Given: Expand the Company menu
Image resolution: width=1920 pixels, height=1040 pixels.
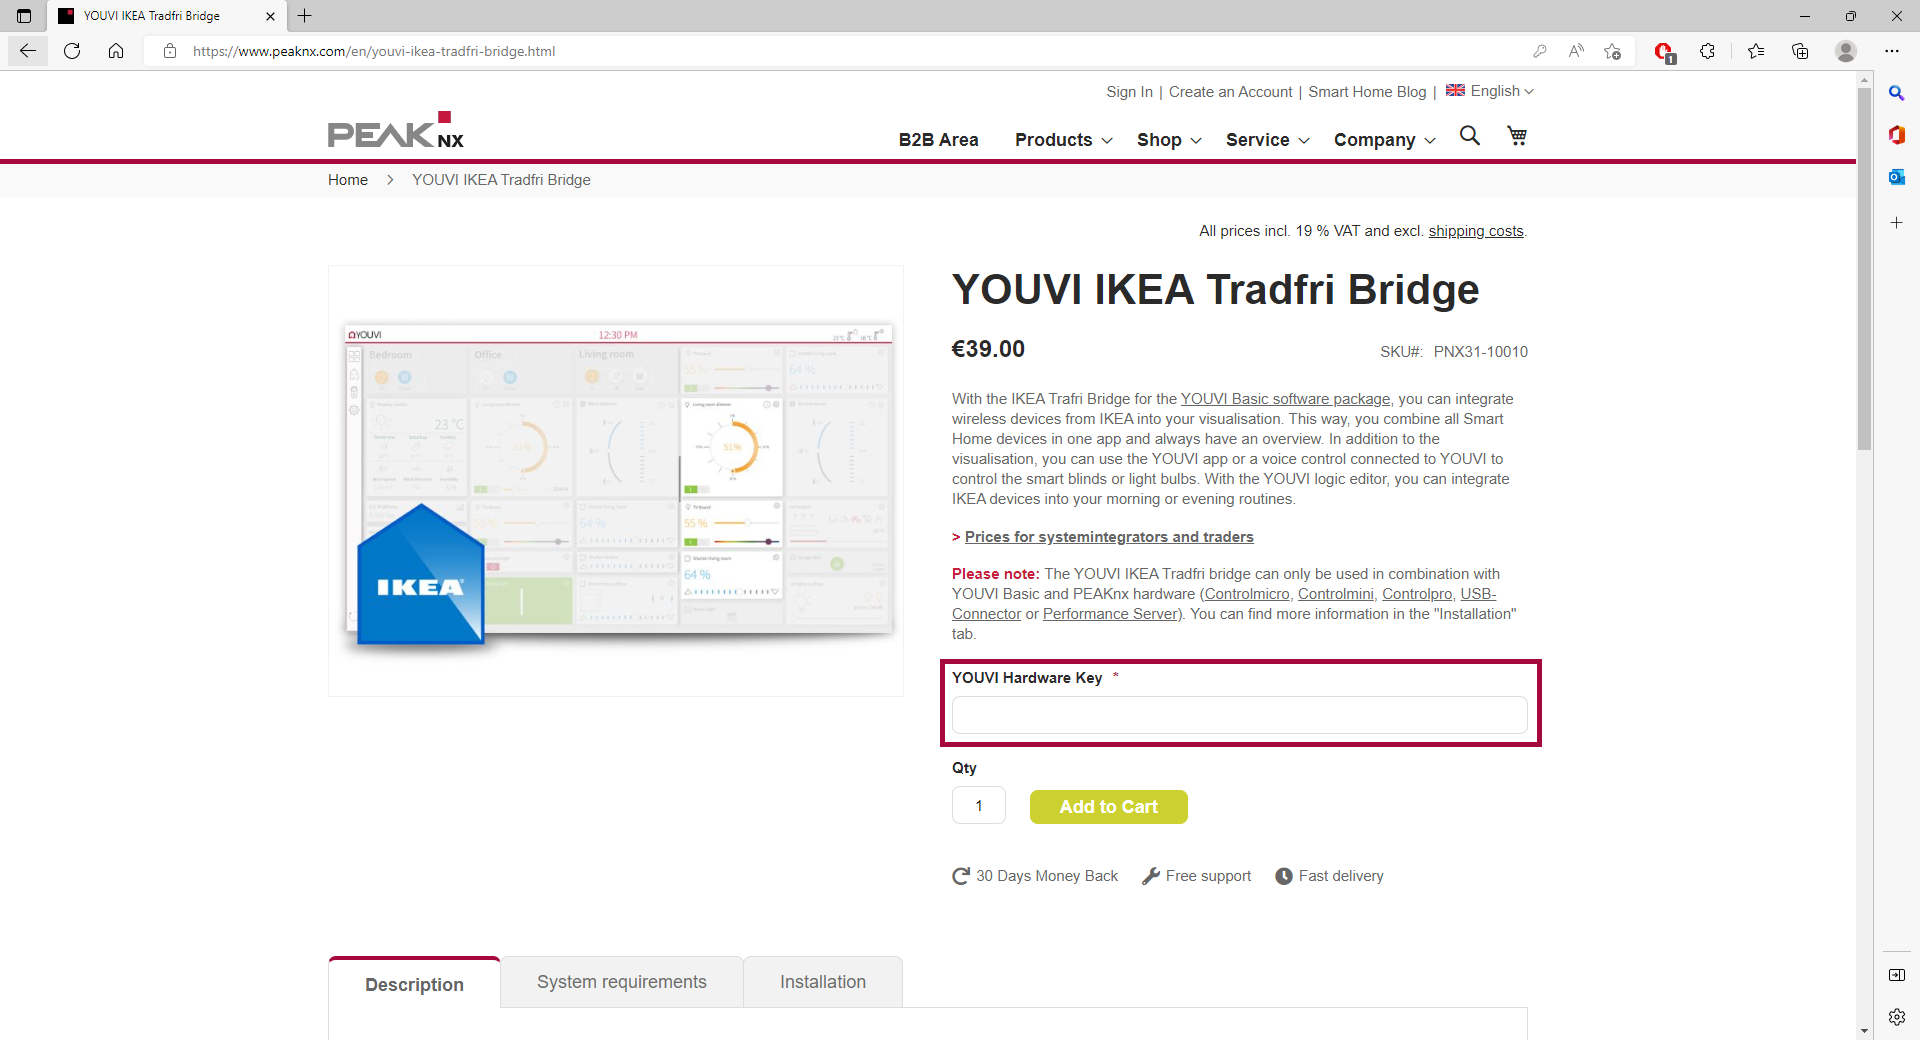Looking at the screenshot, I should pyautogui.click(x=1384, y=140).
